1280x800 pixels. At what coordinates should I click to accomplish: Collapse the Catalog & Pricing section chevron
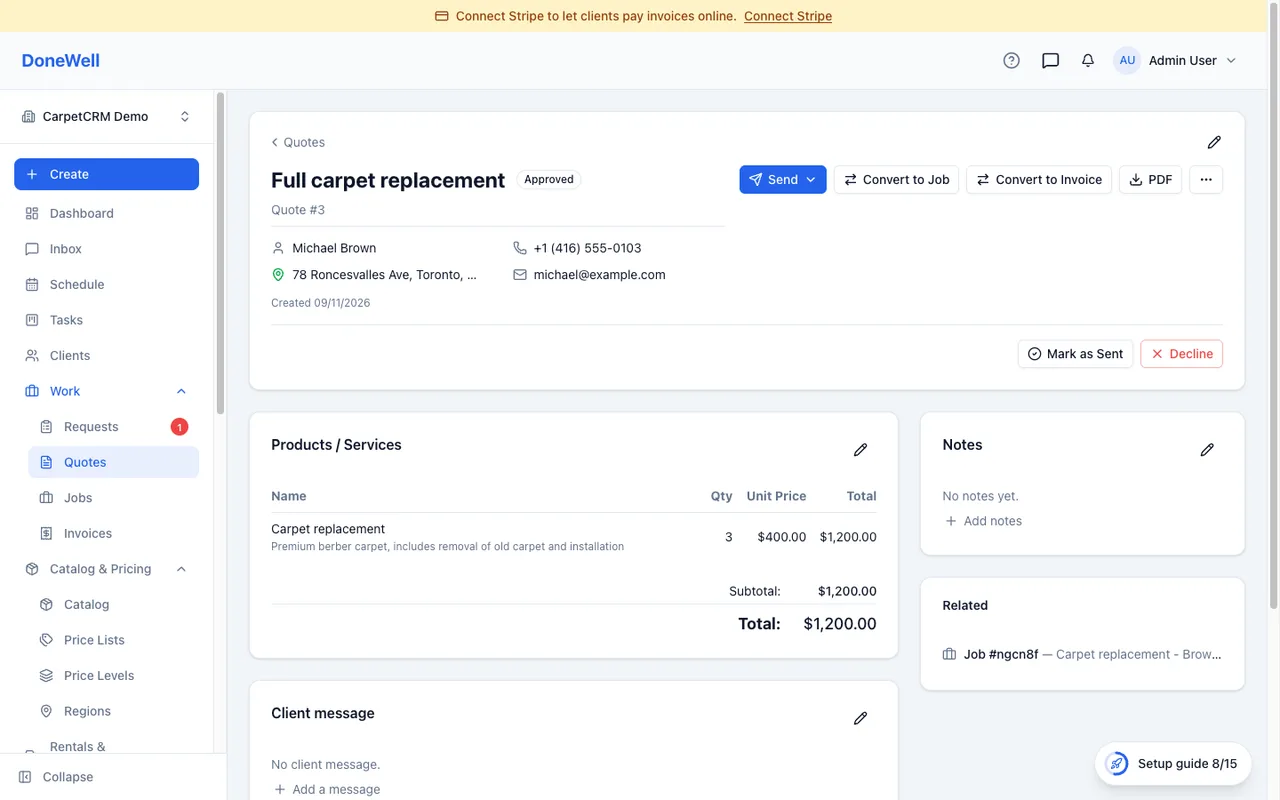[x=181, y=569]
